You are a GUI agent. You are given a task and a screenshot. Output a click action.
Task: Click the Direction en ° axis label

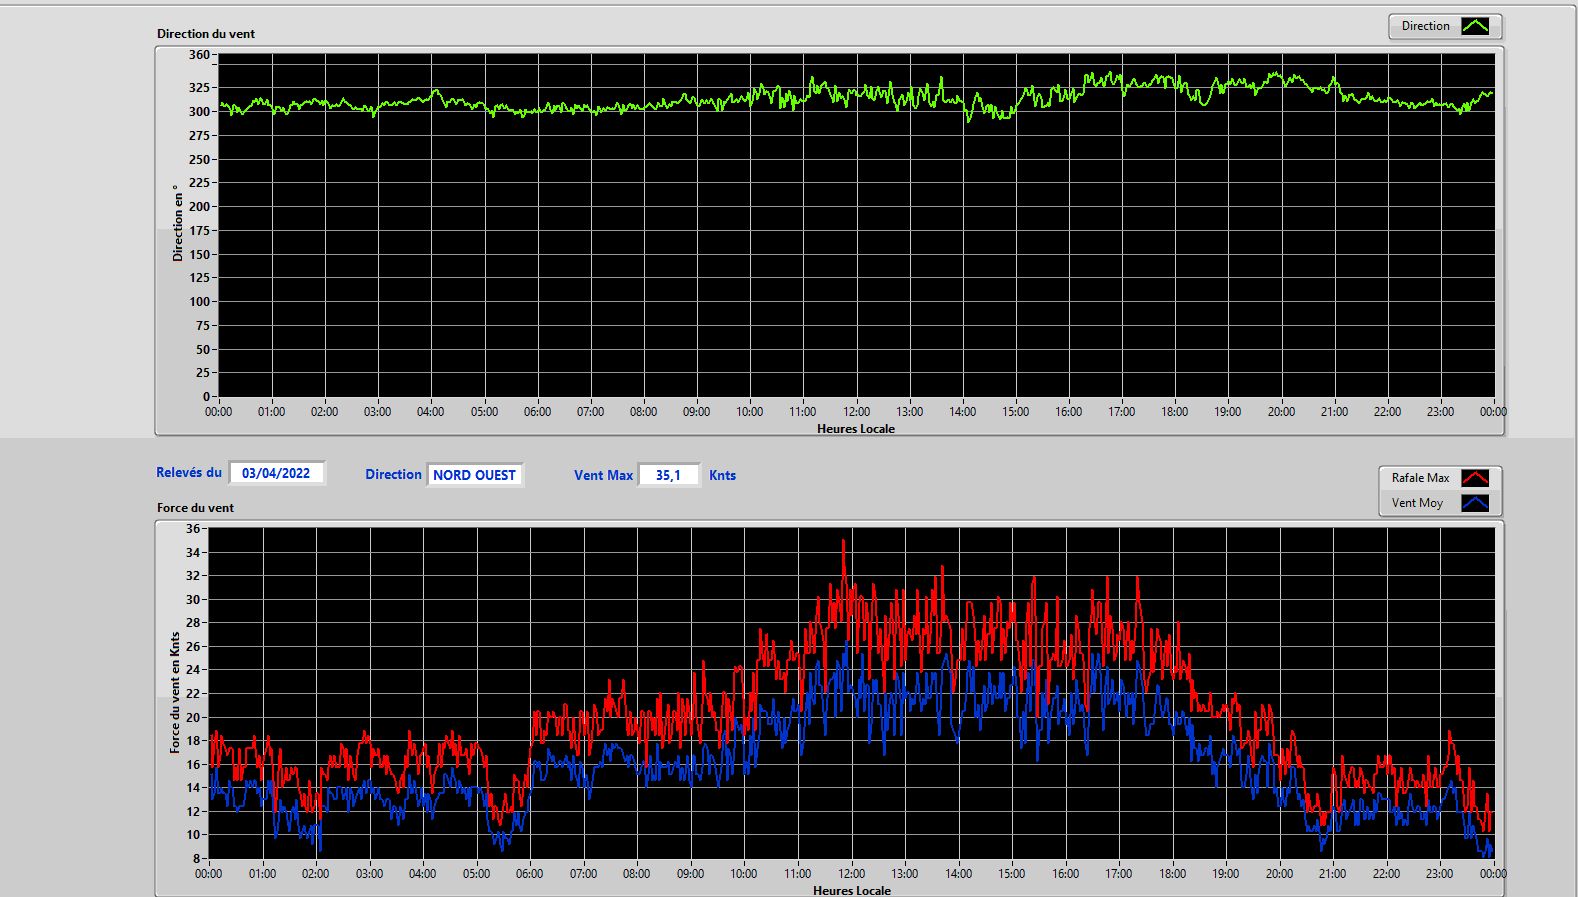(x=178, y=223)
